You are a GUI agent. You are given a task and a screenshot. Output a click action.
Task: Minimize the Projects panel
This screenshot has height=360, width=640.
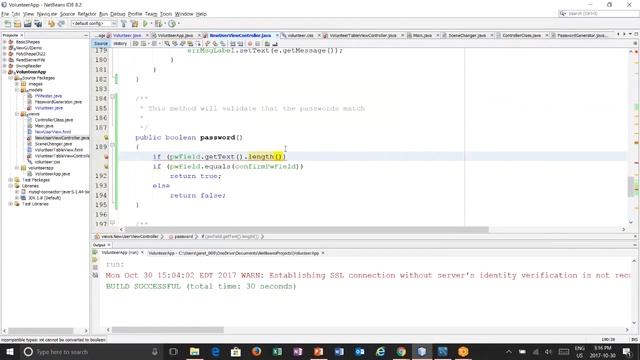tap(85, 36)
